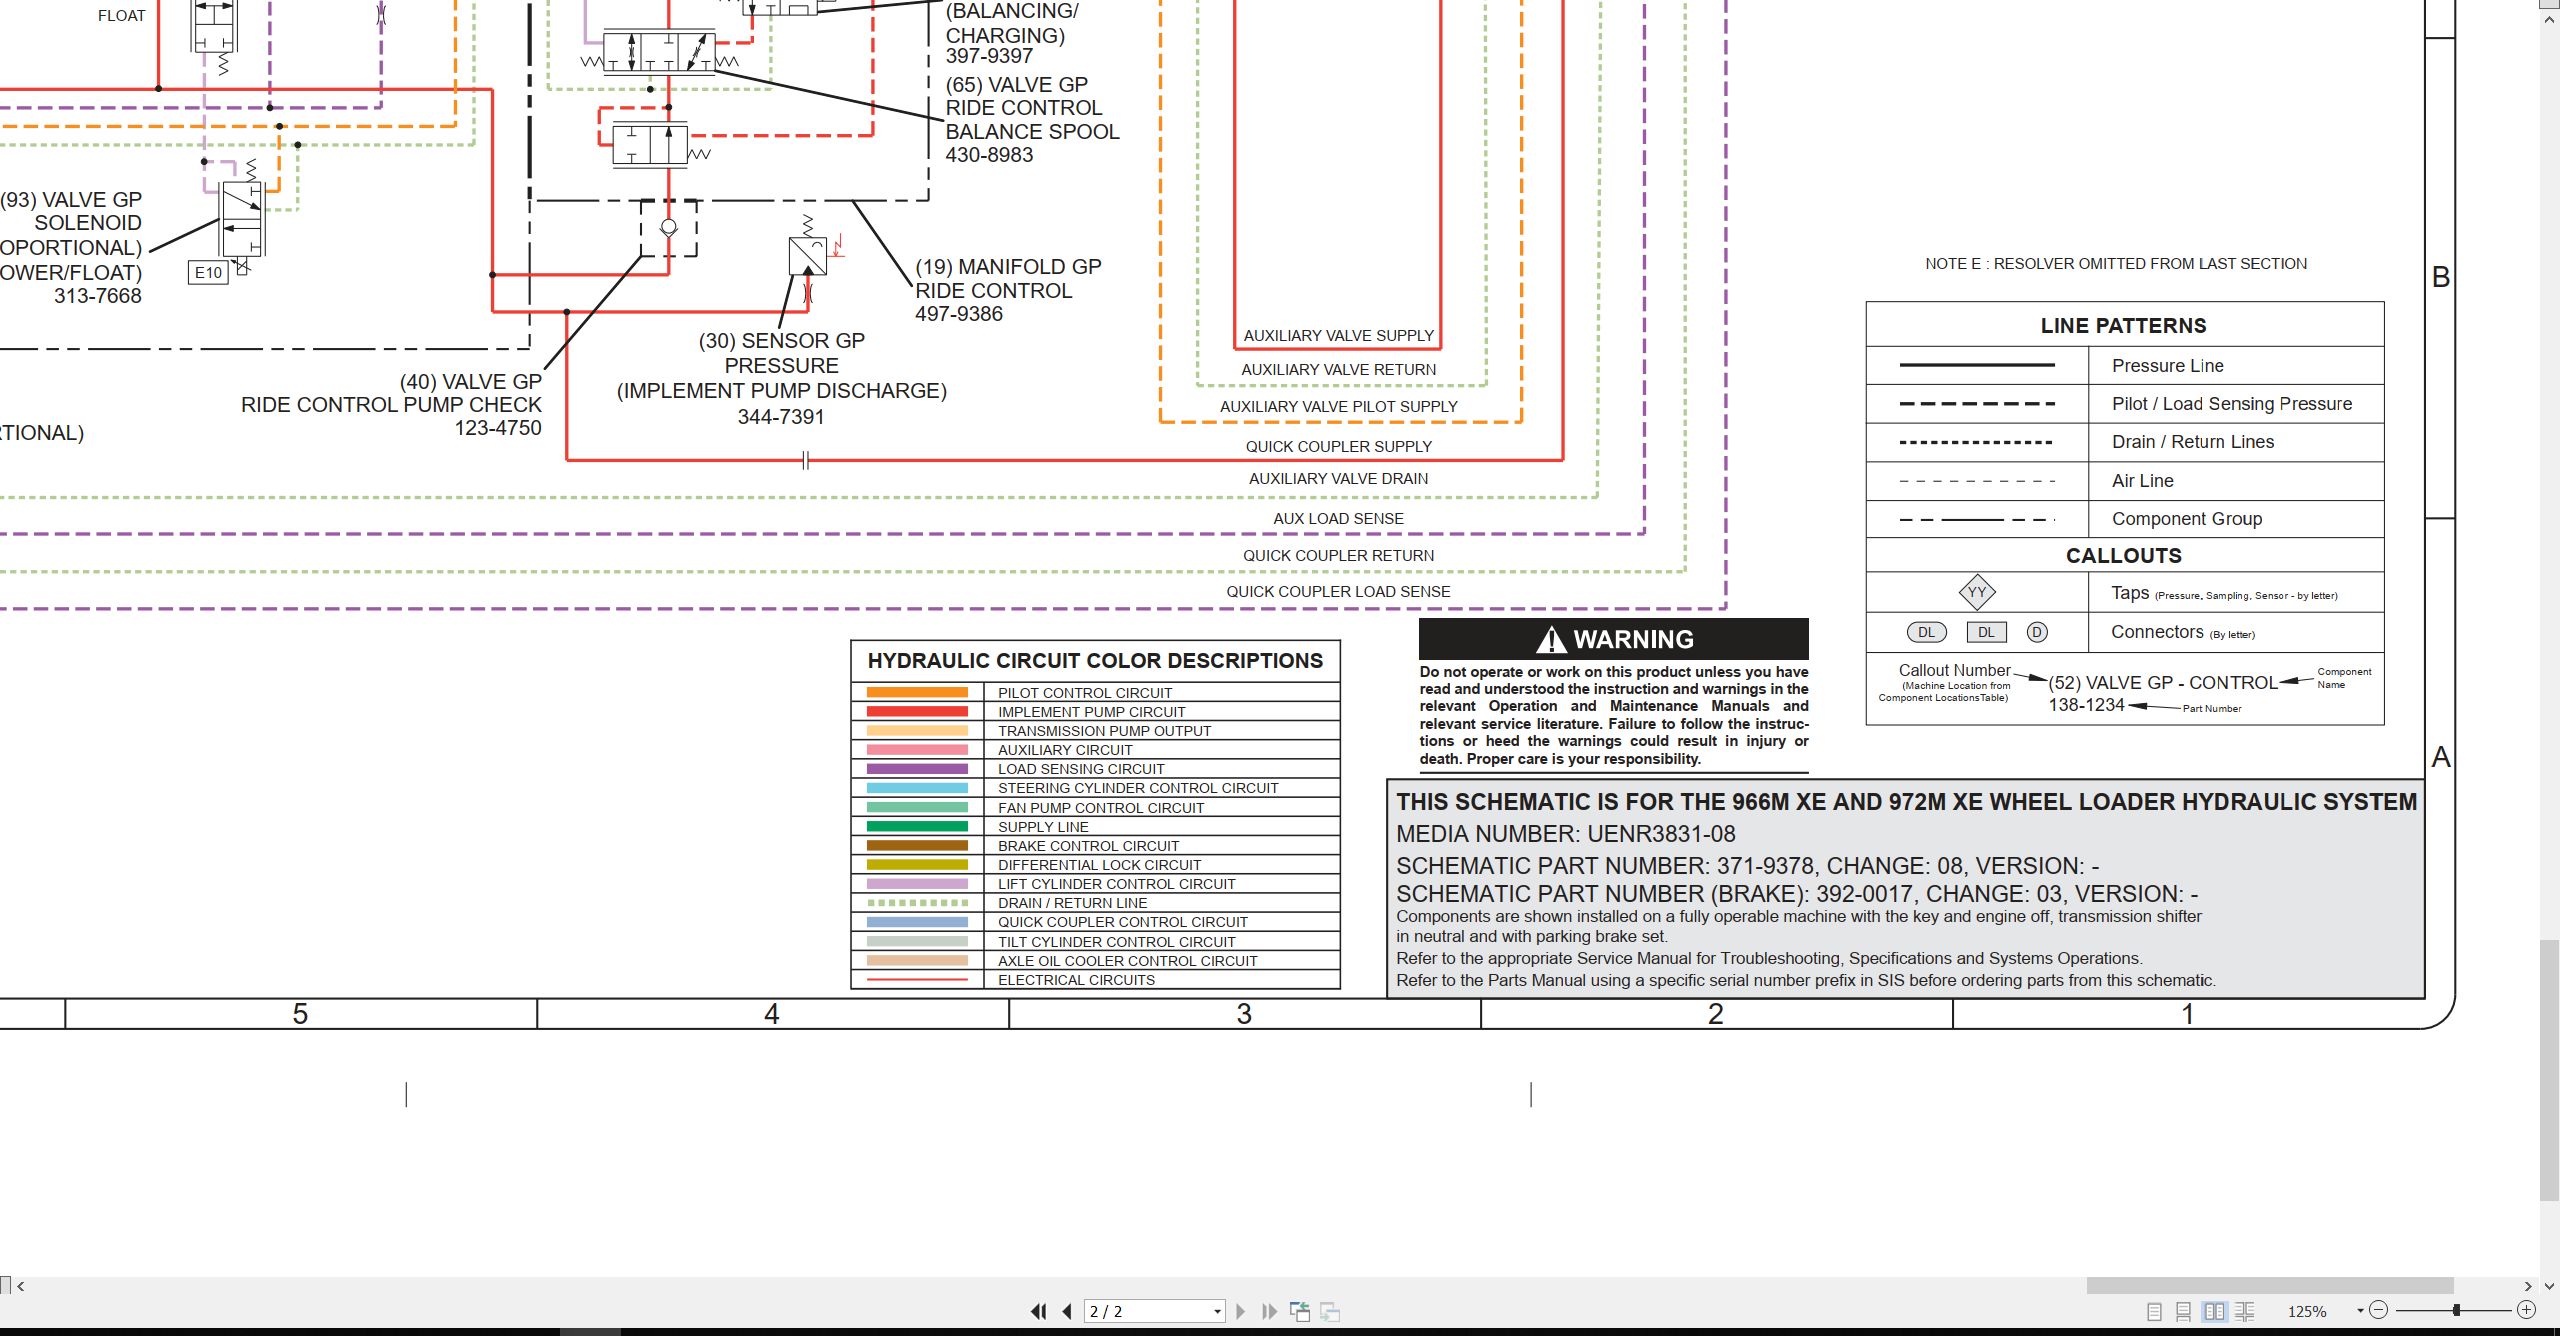Click the horizontal scrollbar thumb
The width and height of the screenshot is (2560, 1336).
pyautogui.click(x=2270, y=1285)
